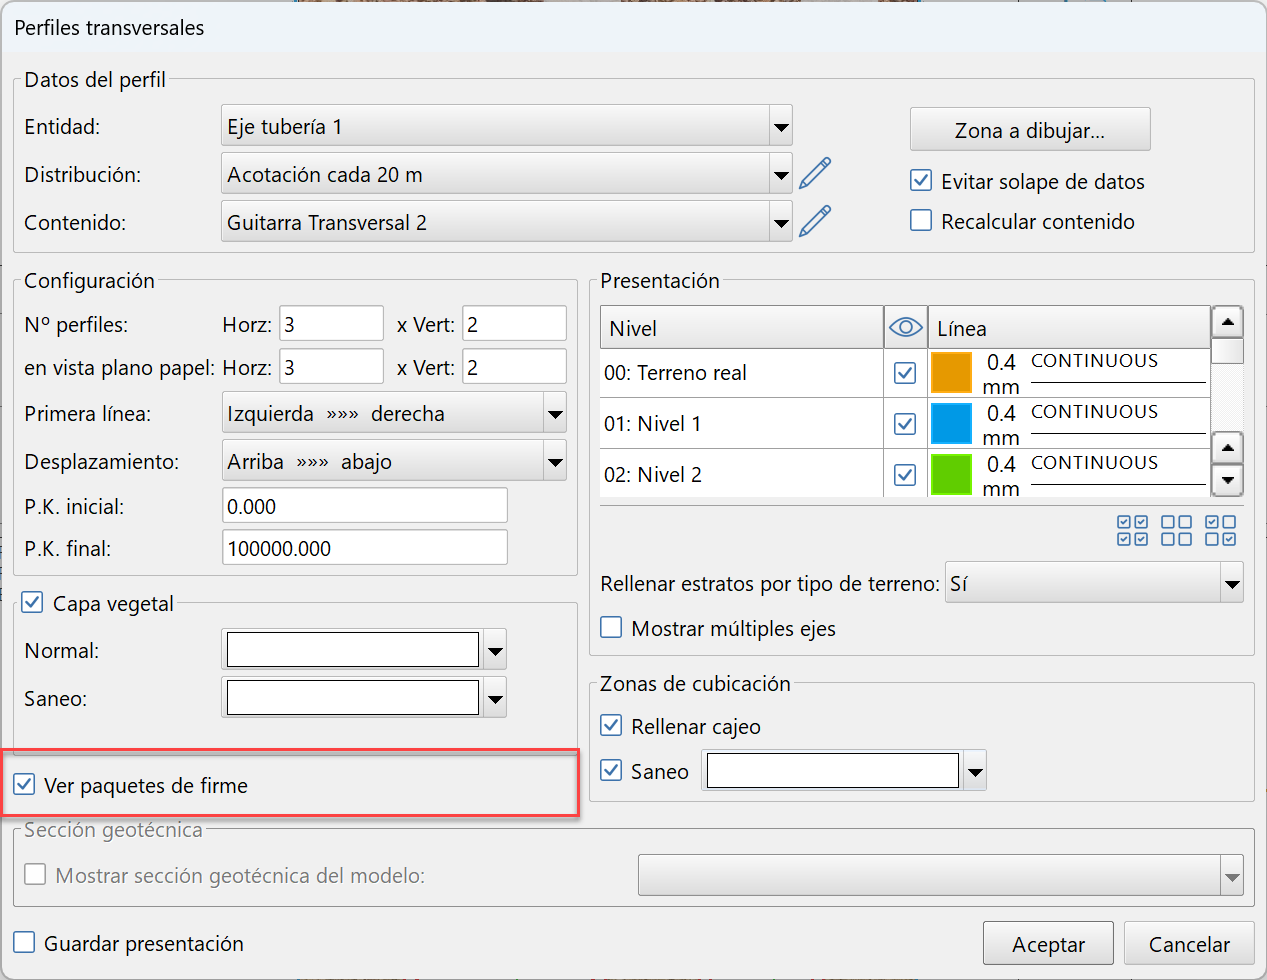The height and width of the screenshot is (980, 1267).
Task: Click the Zona a dibujar... button
Action: point(1030,130)
